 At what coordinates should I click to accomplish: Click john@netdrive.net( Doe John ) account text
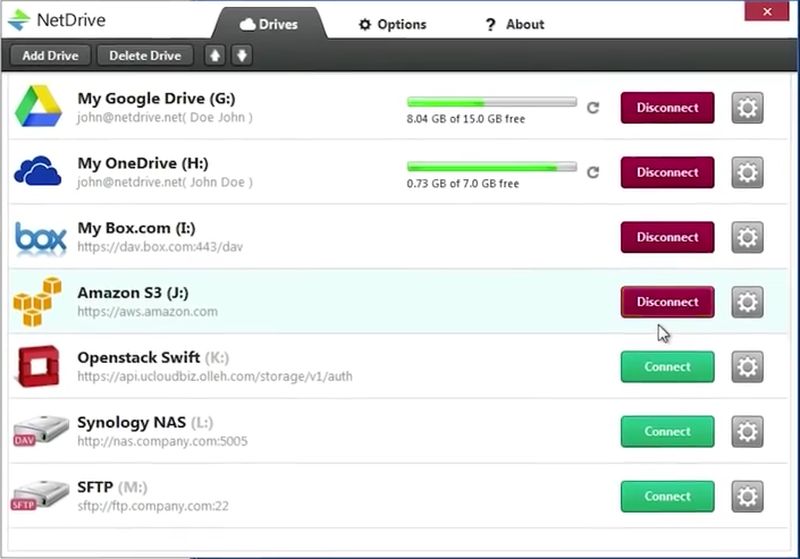tap(165, 117)
